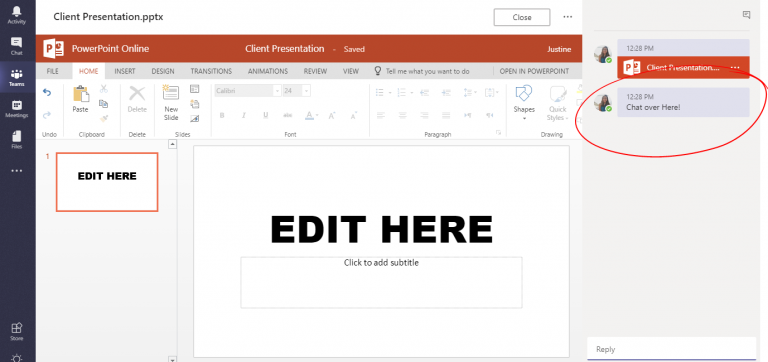The image size is (768, 362).
Task: Open the Shapes gallery
Action: (524, 103)
